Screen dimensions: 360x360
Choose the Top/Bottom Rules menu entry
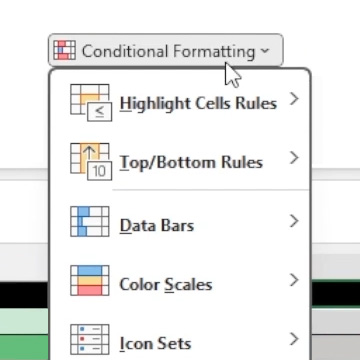click(180, 162)
